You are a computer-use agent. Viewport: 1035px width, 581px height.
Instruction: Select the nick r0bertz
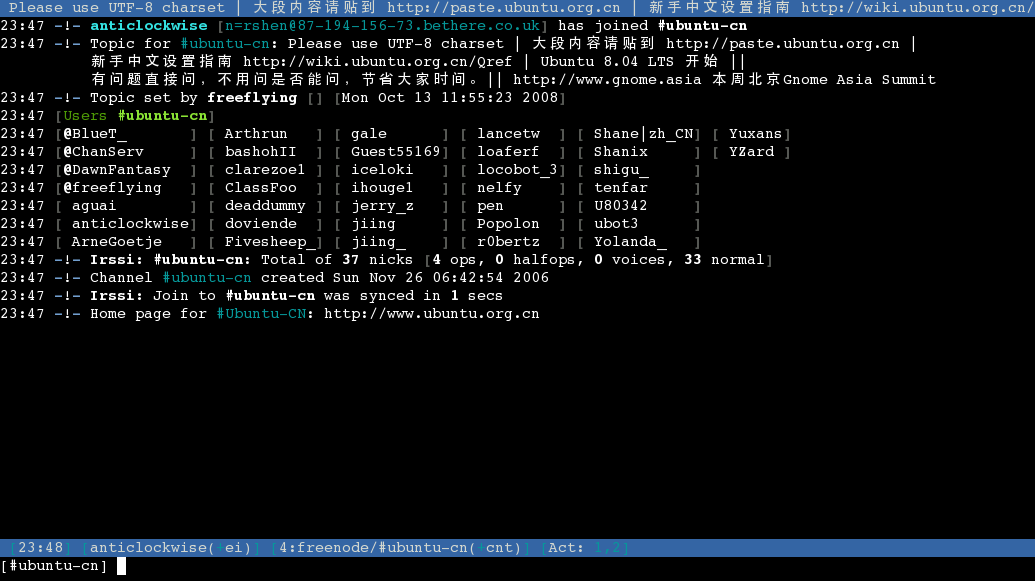tap(508, 242)
